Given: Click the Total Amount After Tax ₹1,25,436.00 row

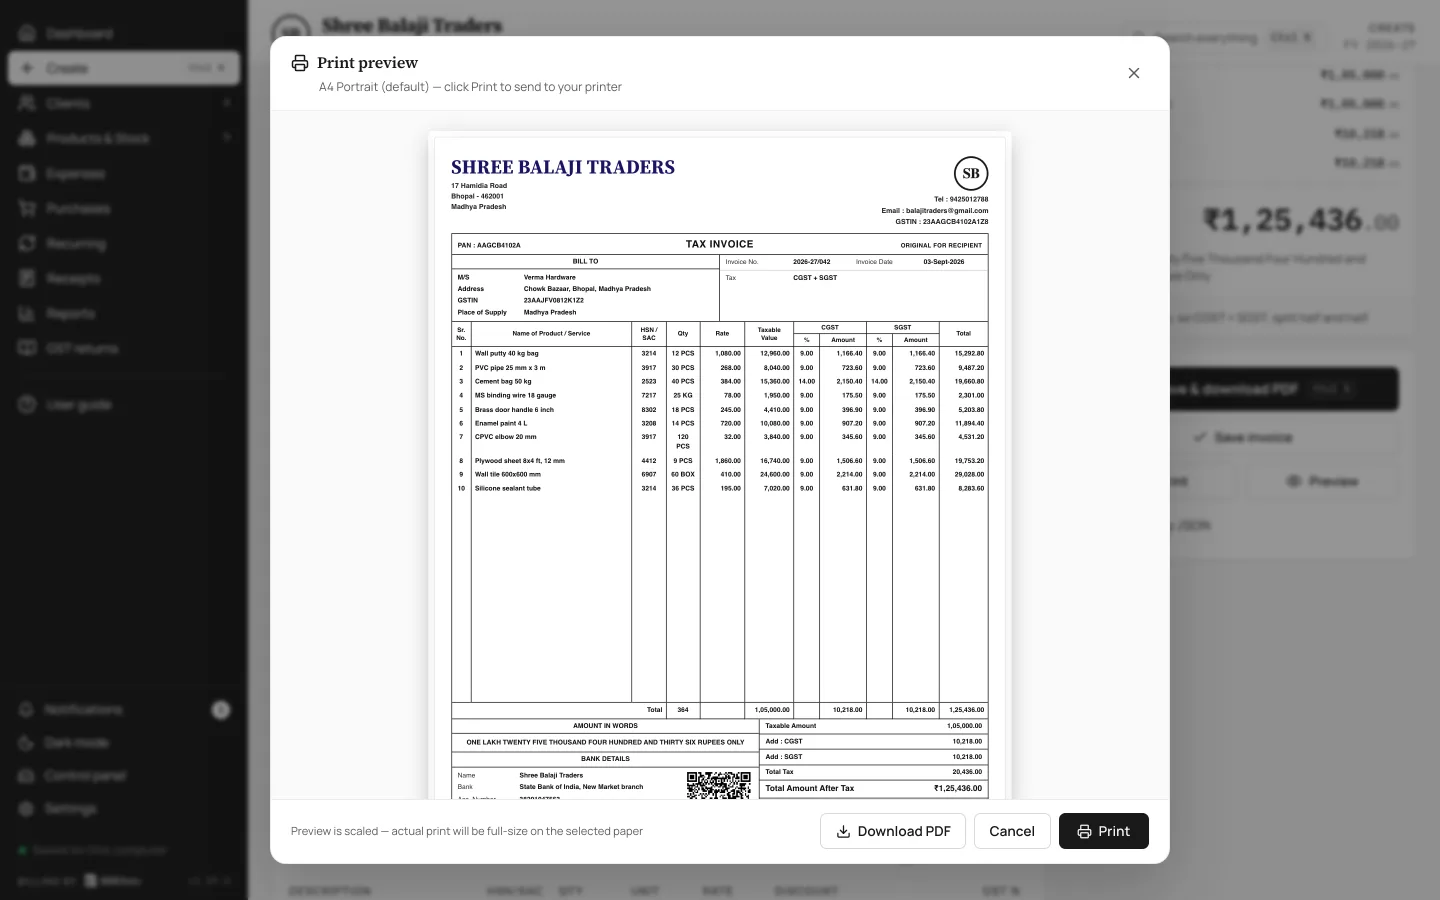Looking at the screenshot, I should point(874,788).
